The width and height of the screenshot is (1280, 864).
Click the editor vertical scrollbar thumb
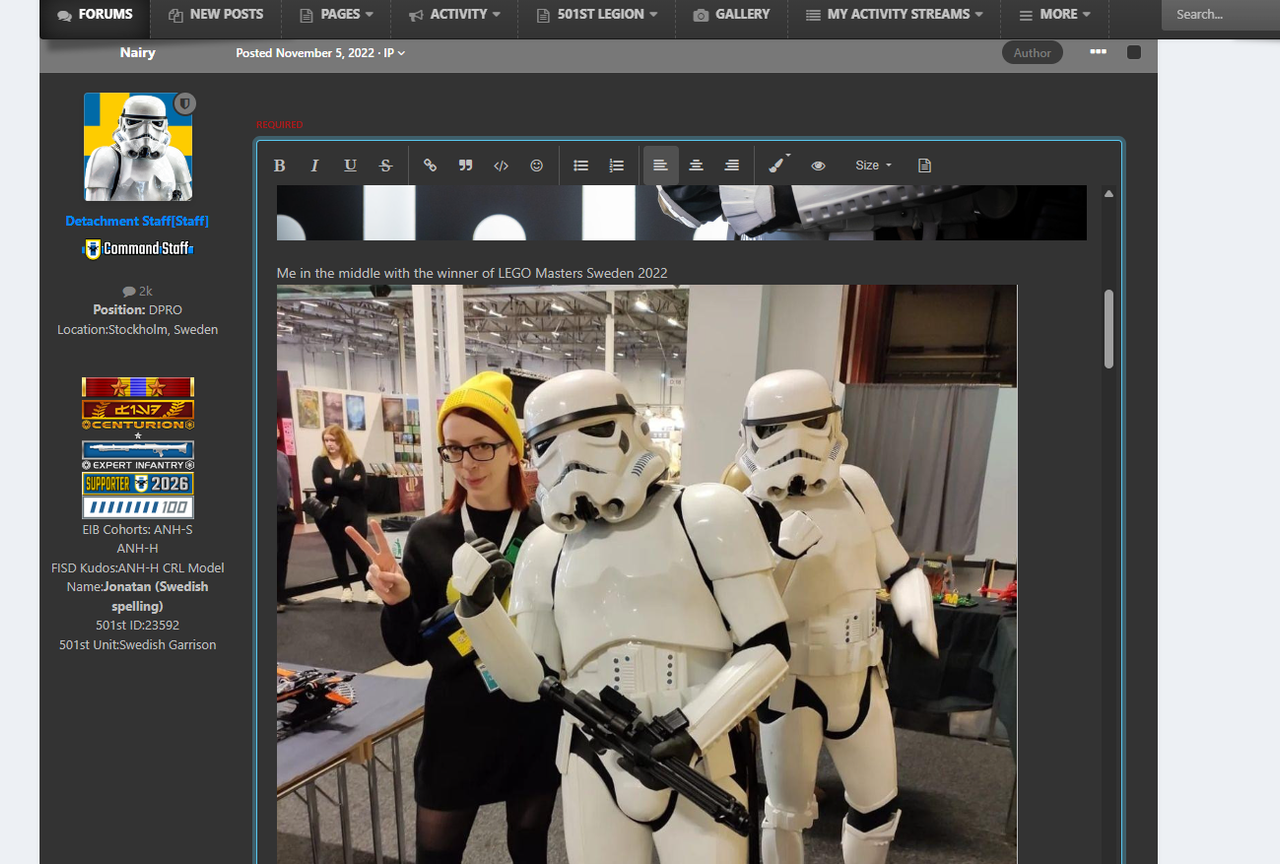click(x=1109, y=329)
